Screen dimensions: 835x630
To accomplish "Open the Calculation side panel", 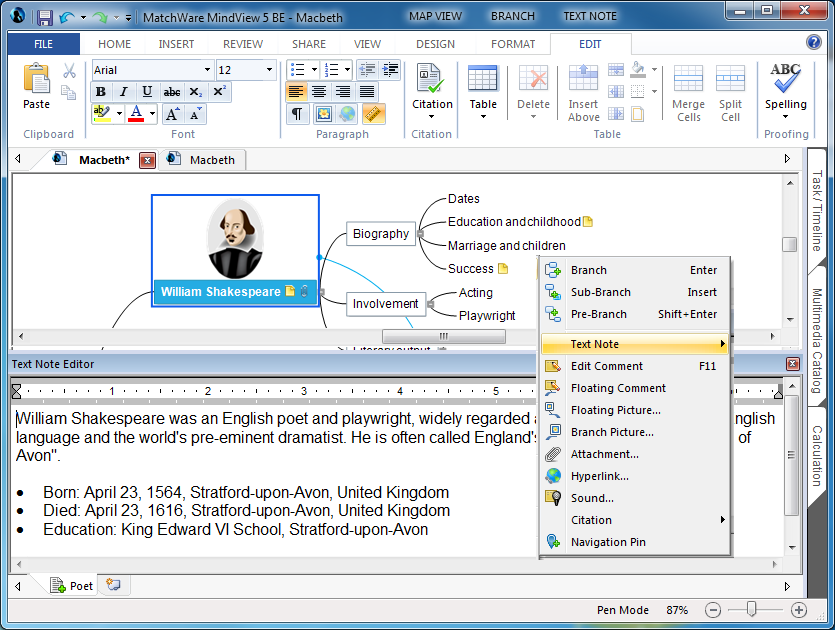I will coord(817,456).
